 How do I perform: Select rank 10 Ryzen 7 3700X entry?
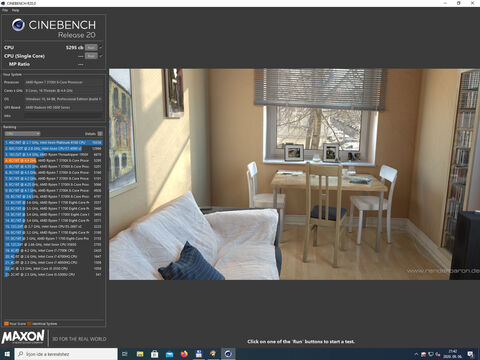53,197
